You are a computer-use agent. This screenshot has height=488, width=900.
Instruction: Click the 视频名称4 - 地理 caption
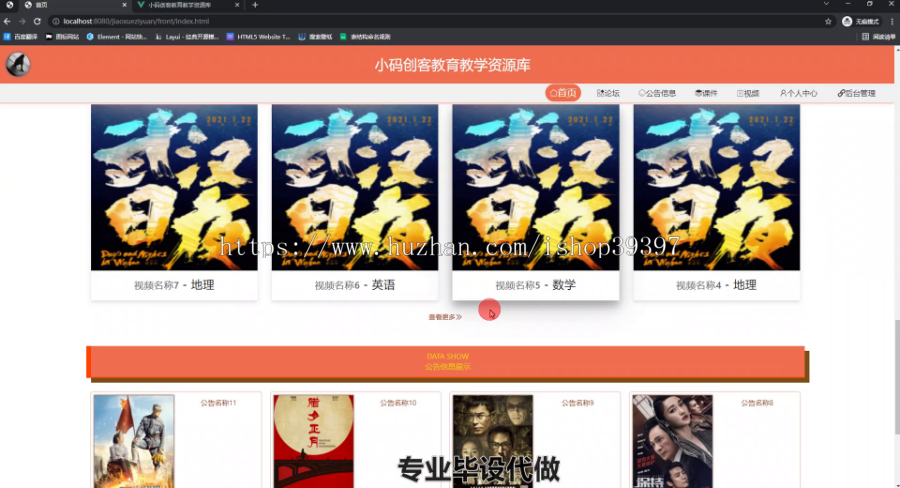pos(716,285)
